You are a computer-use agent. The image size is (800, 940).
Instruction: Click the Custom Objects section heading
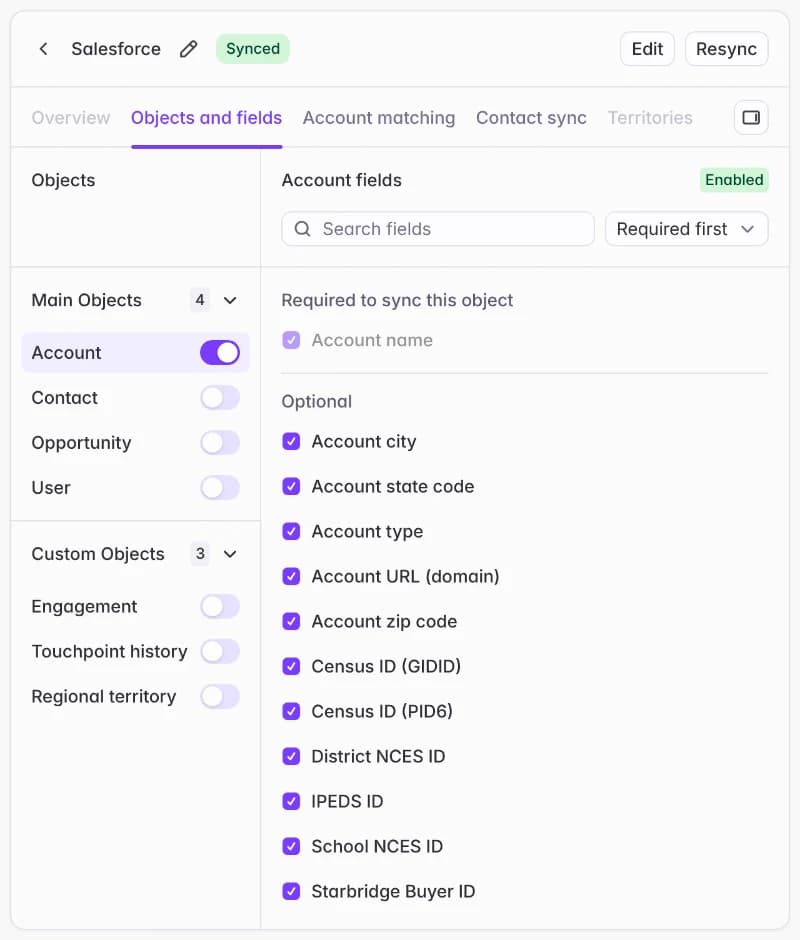(x=98, y=554)
